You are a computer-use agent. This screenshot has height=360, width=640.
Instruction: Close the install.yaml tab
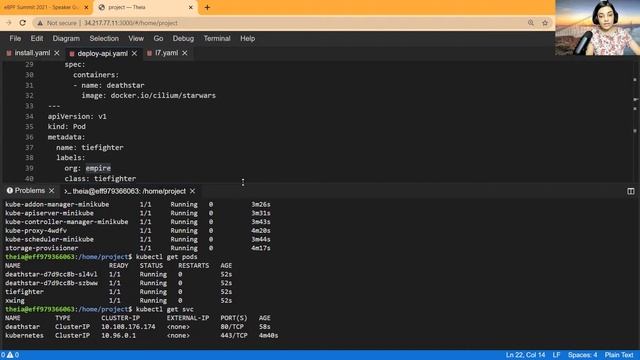pos(57,53)
